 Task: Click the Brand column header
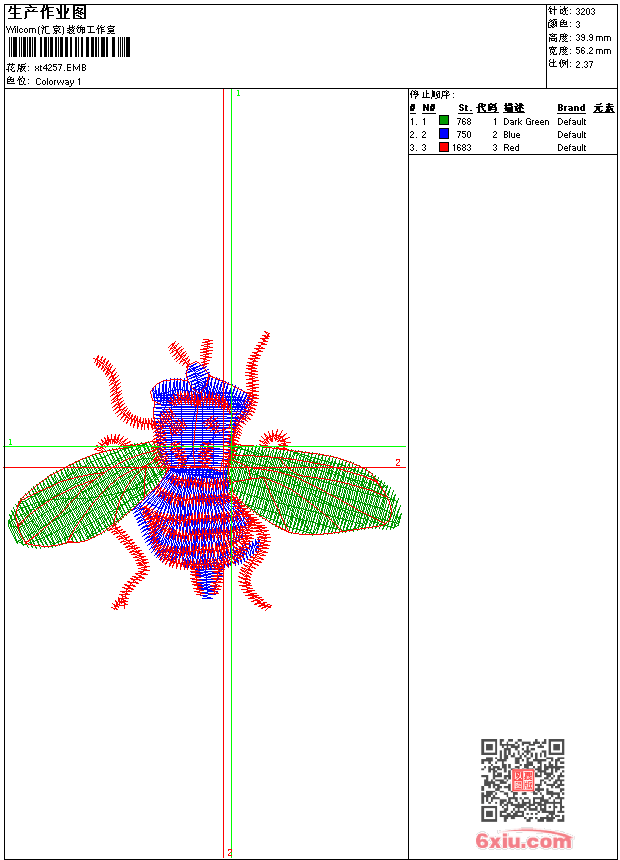pos(571,108)
